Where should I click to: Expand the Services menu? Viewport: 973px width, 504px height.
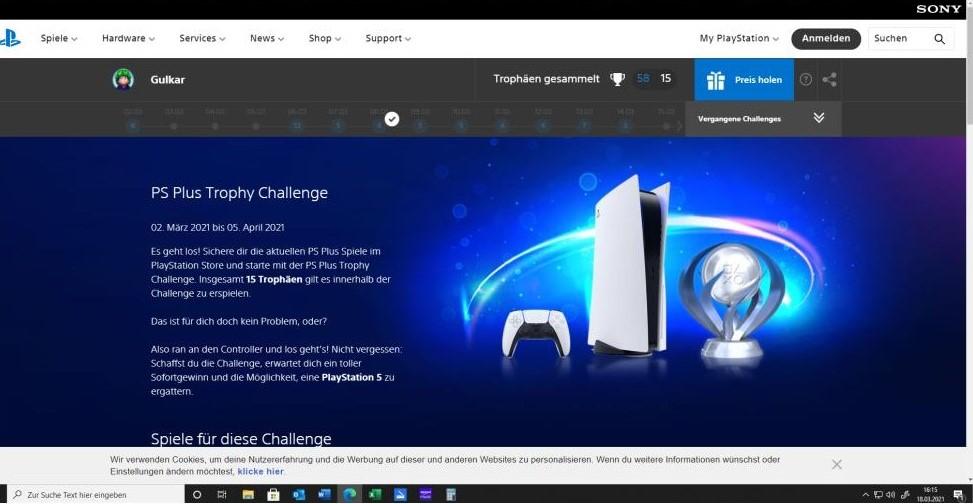click(202, 38)
